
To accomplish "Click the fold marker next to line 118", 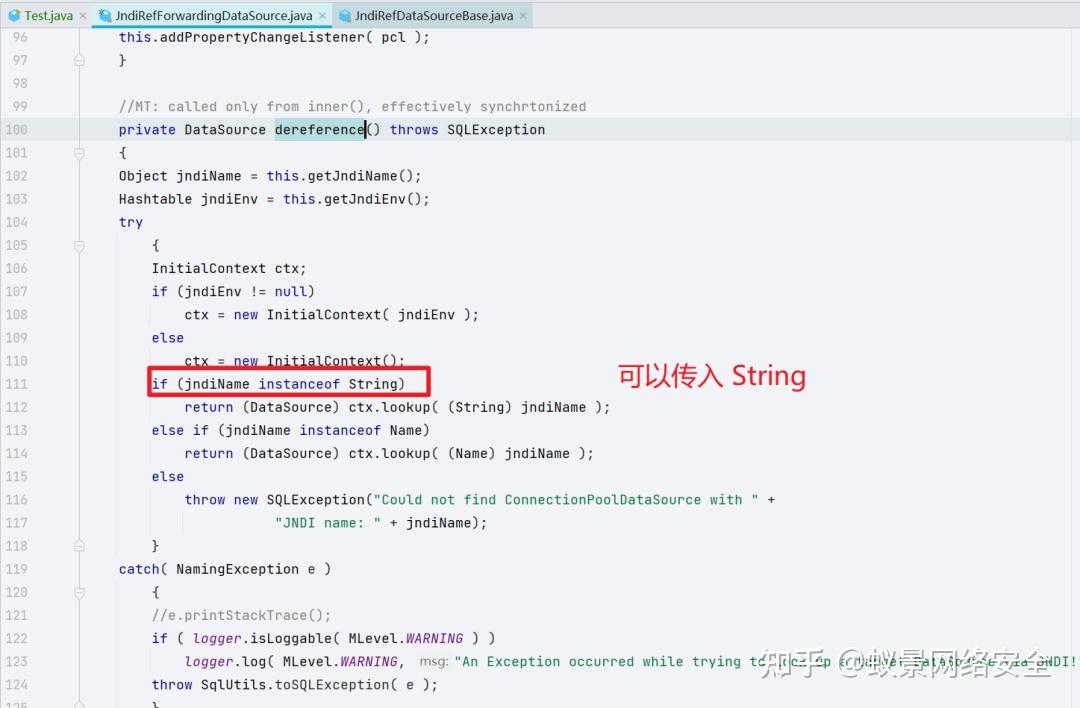I will pos(79,546).
